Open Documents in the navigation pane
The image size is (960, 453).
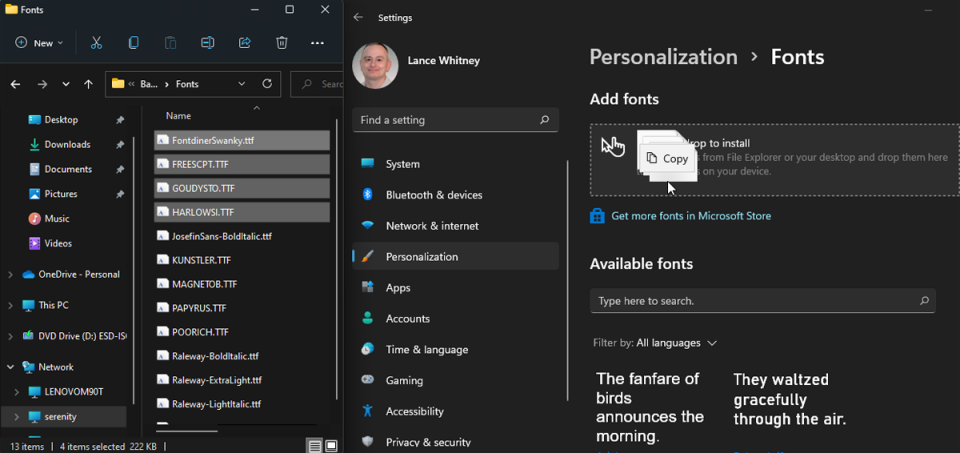pos(68,169)
